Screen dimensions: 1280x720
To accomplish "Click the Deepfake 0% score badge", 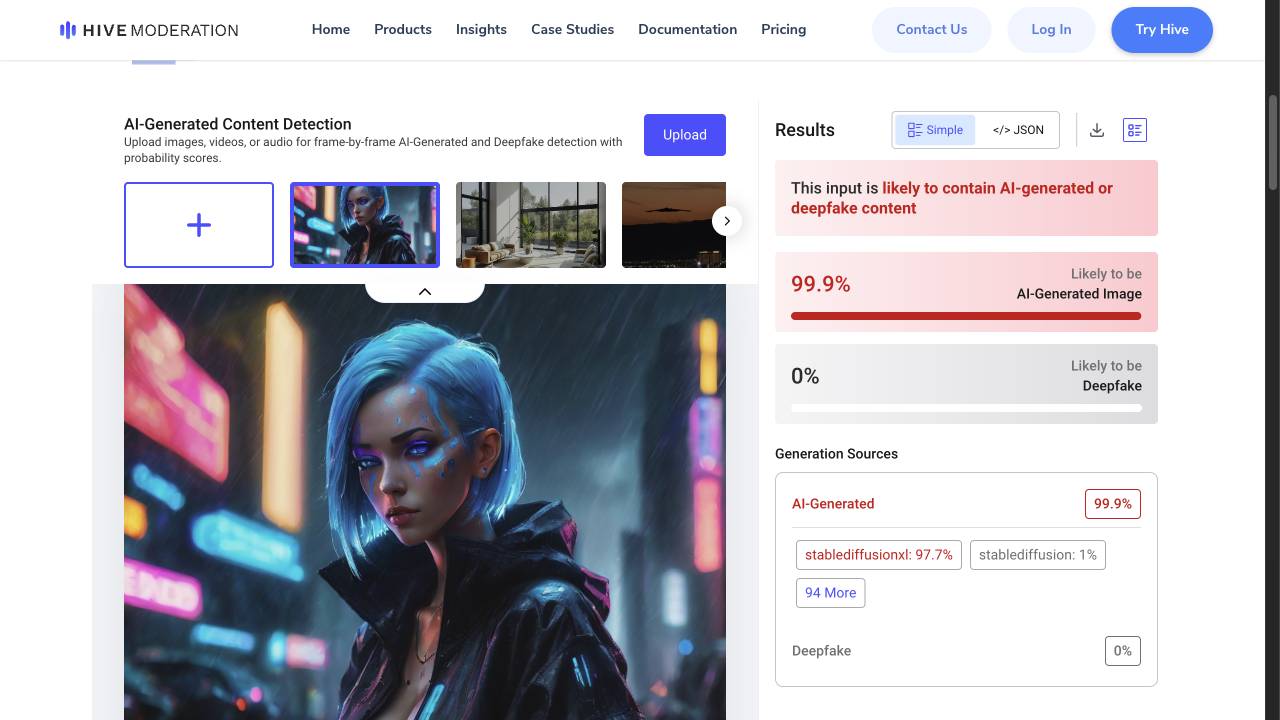I will click(x=1123, y=651).
